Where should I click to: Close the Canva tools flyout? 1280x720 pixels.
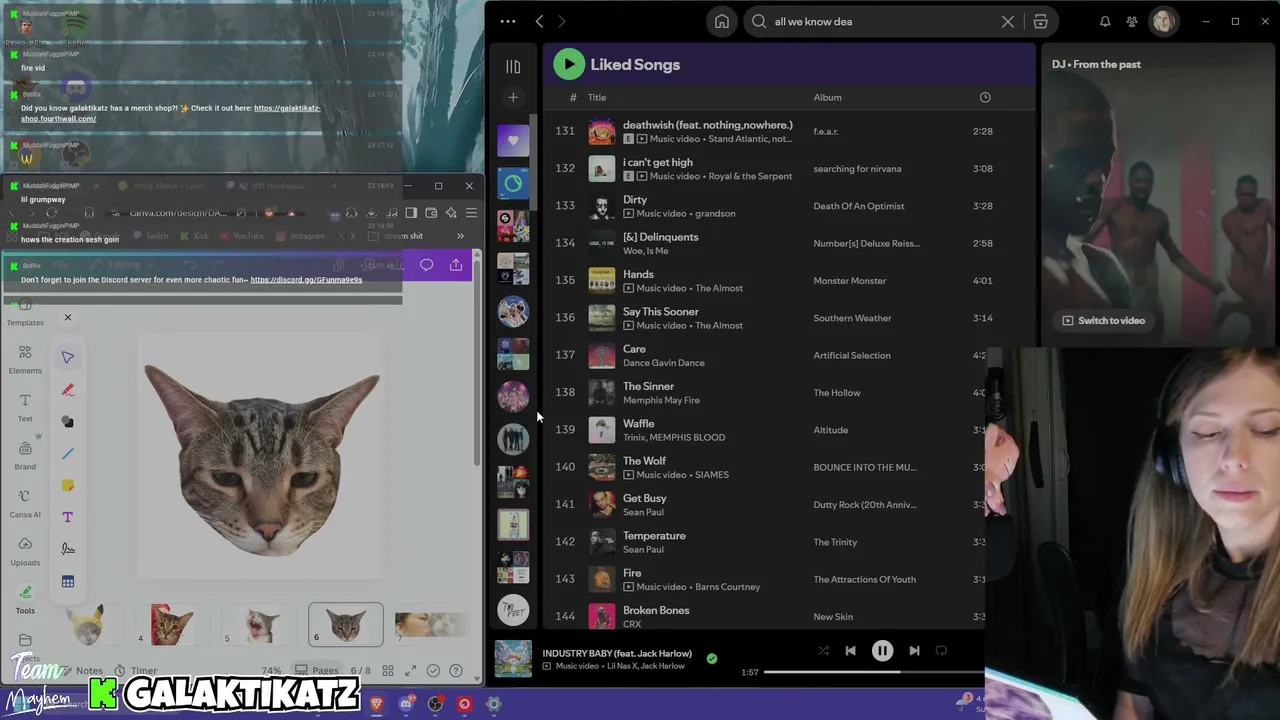click(x=68, y=318)
